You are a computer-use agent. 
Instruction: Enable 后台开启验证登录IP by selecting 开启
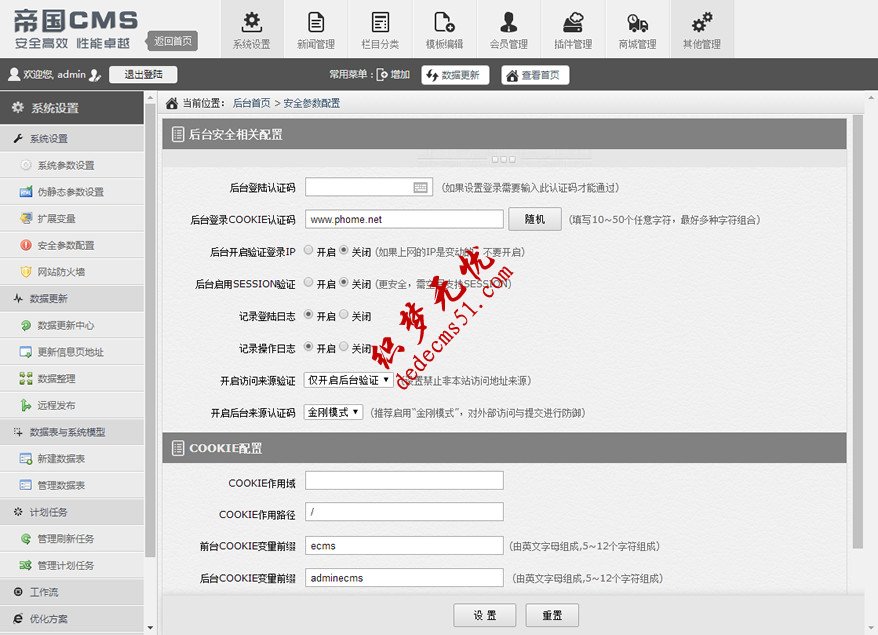308,250
